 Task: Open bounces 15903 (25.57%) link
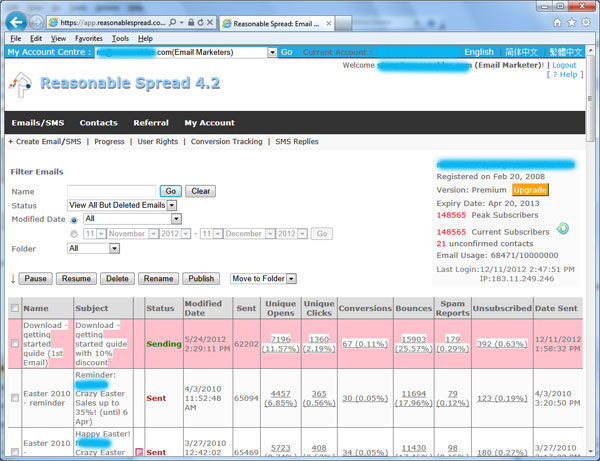(414, 344)
